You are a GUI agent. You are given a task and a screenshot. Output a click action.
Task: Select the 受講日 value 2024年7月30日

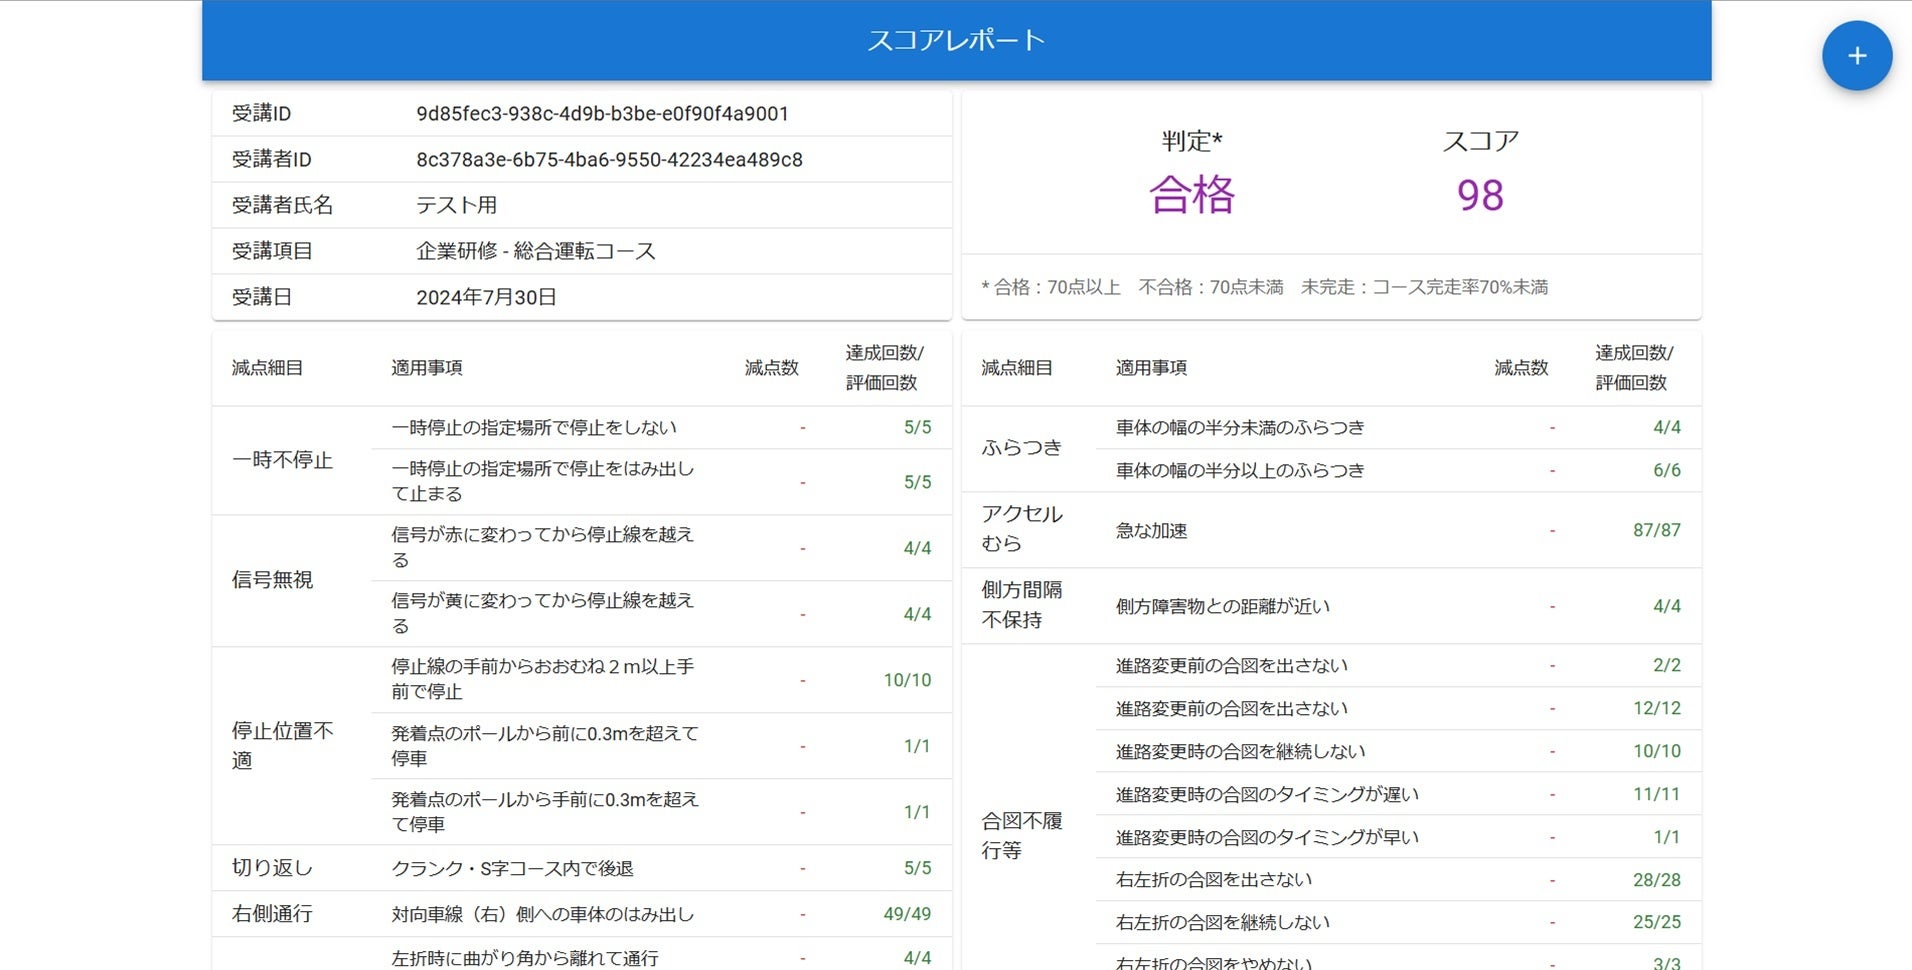coord(487,297)
